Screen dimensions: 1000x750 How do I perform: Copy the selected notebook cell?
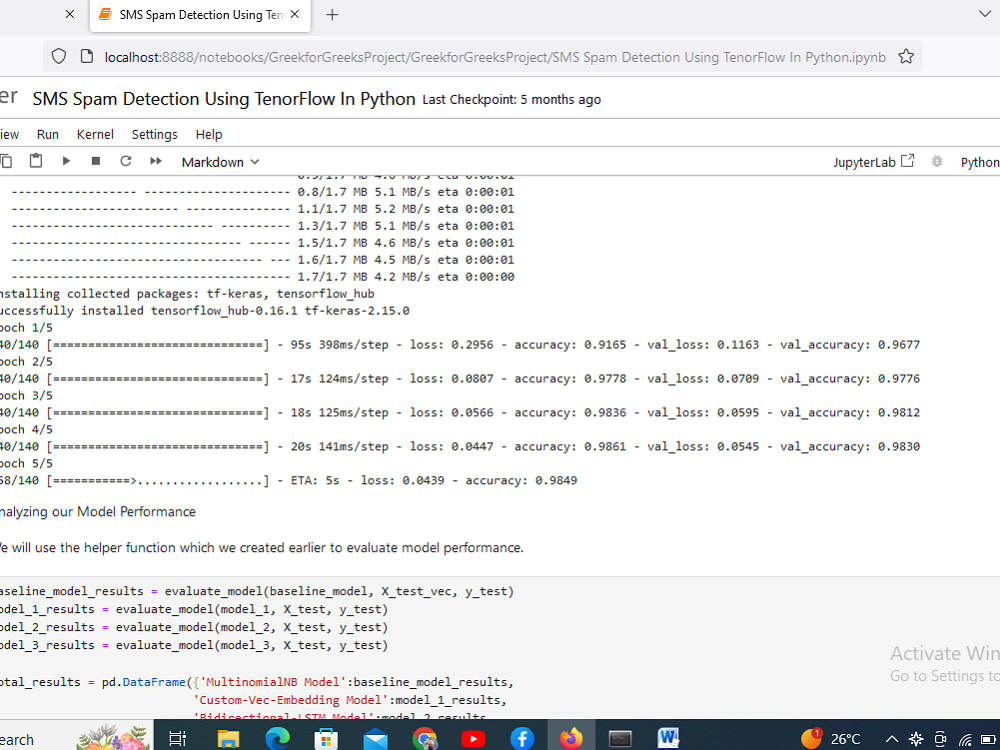pyautogui.click(x=7, y=161)
